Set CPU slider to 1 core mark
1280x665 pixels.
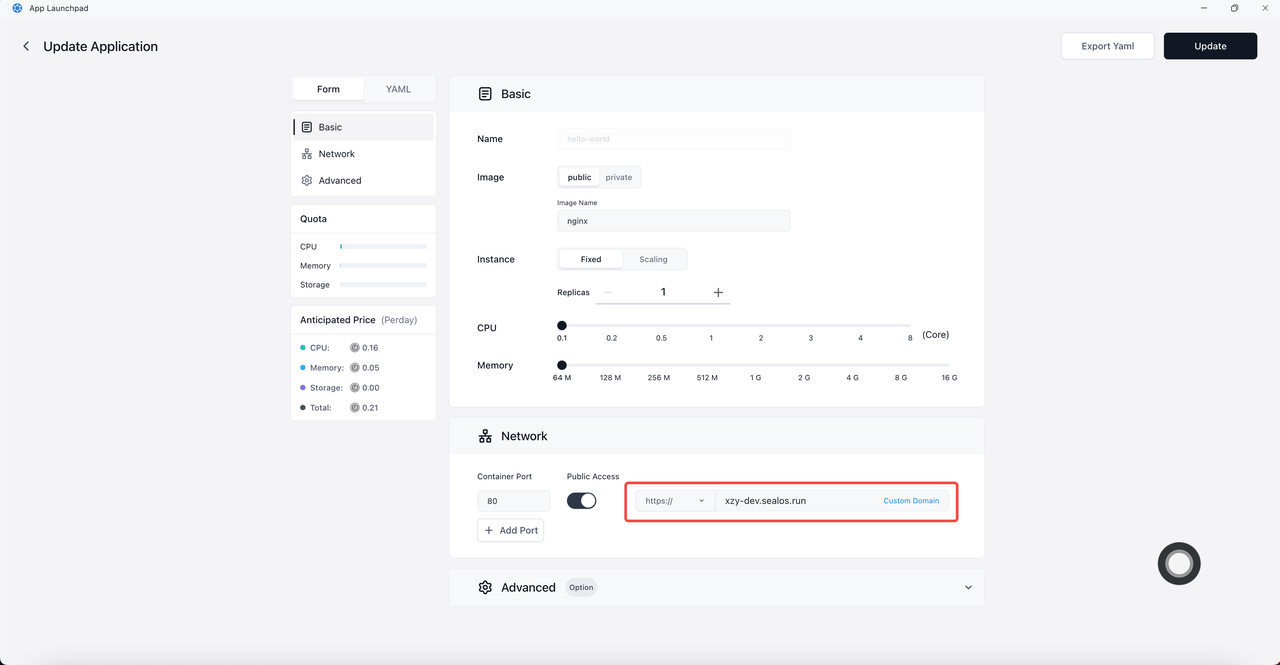point(711,325)
